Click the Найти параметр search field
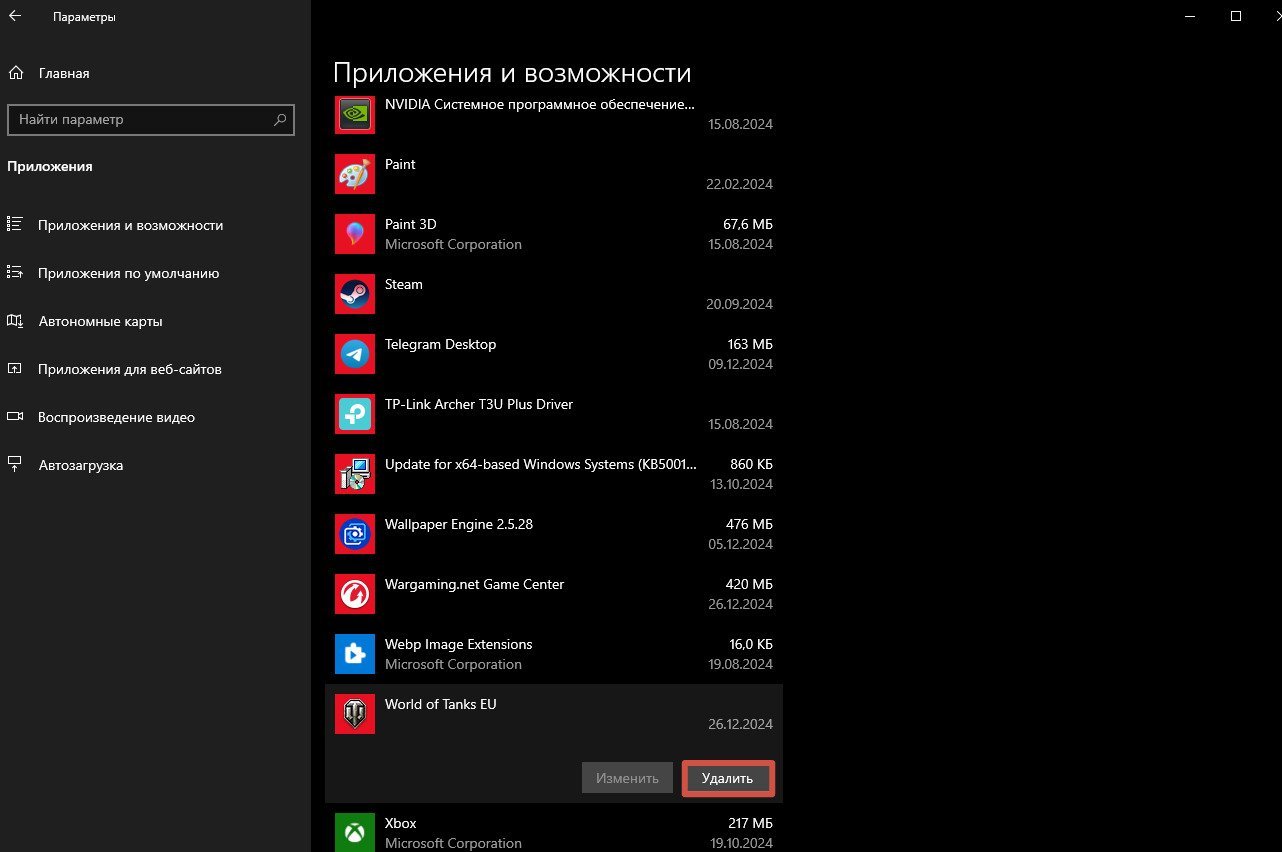1282x852 pixels. [x=151, y=119]
